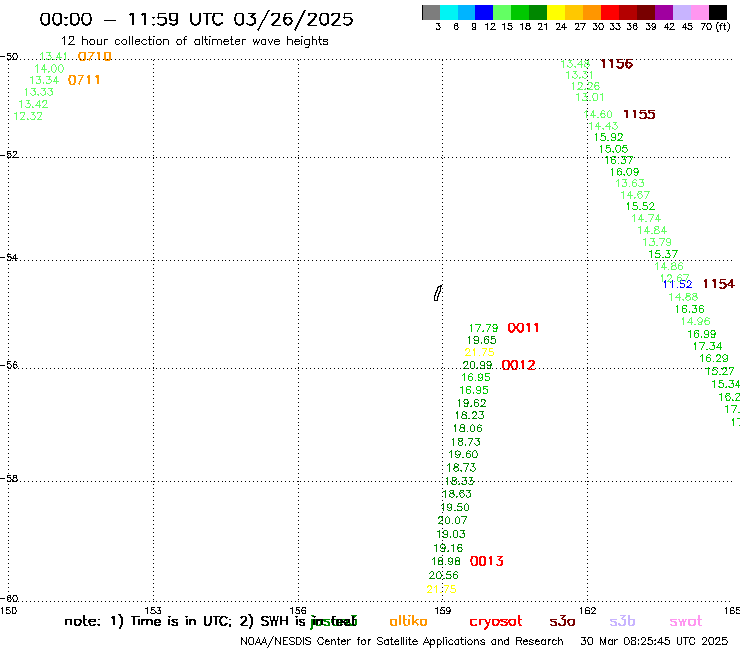Click the wave height value 18.23
Viewport: 740px width, 650px height.
coord(470,415)
